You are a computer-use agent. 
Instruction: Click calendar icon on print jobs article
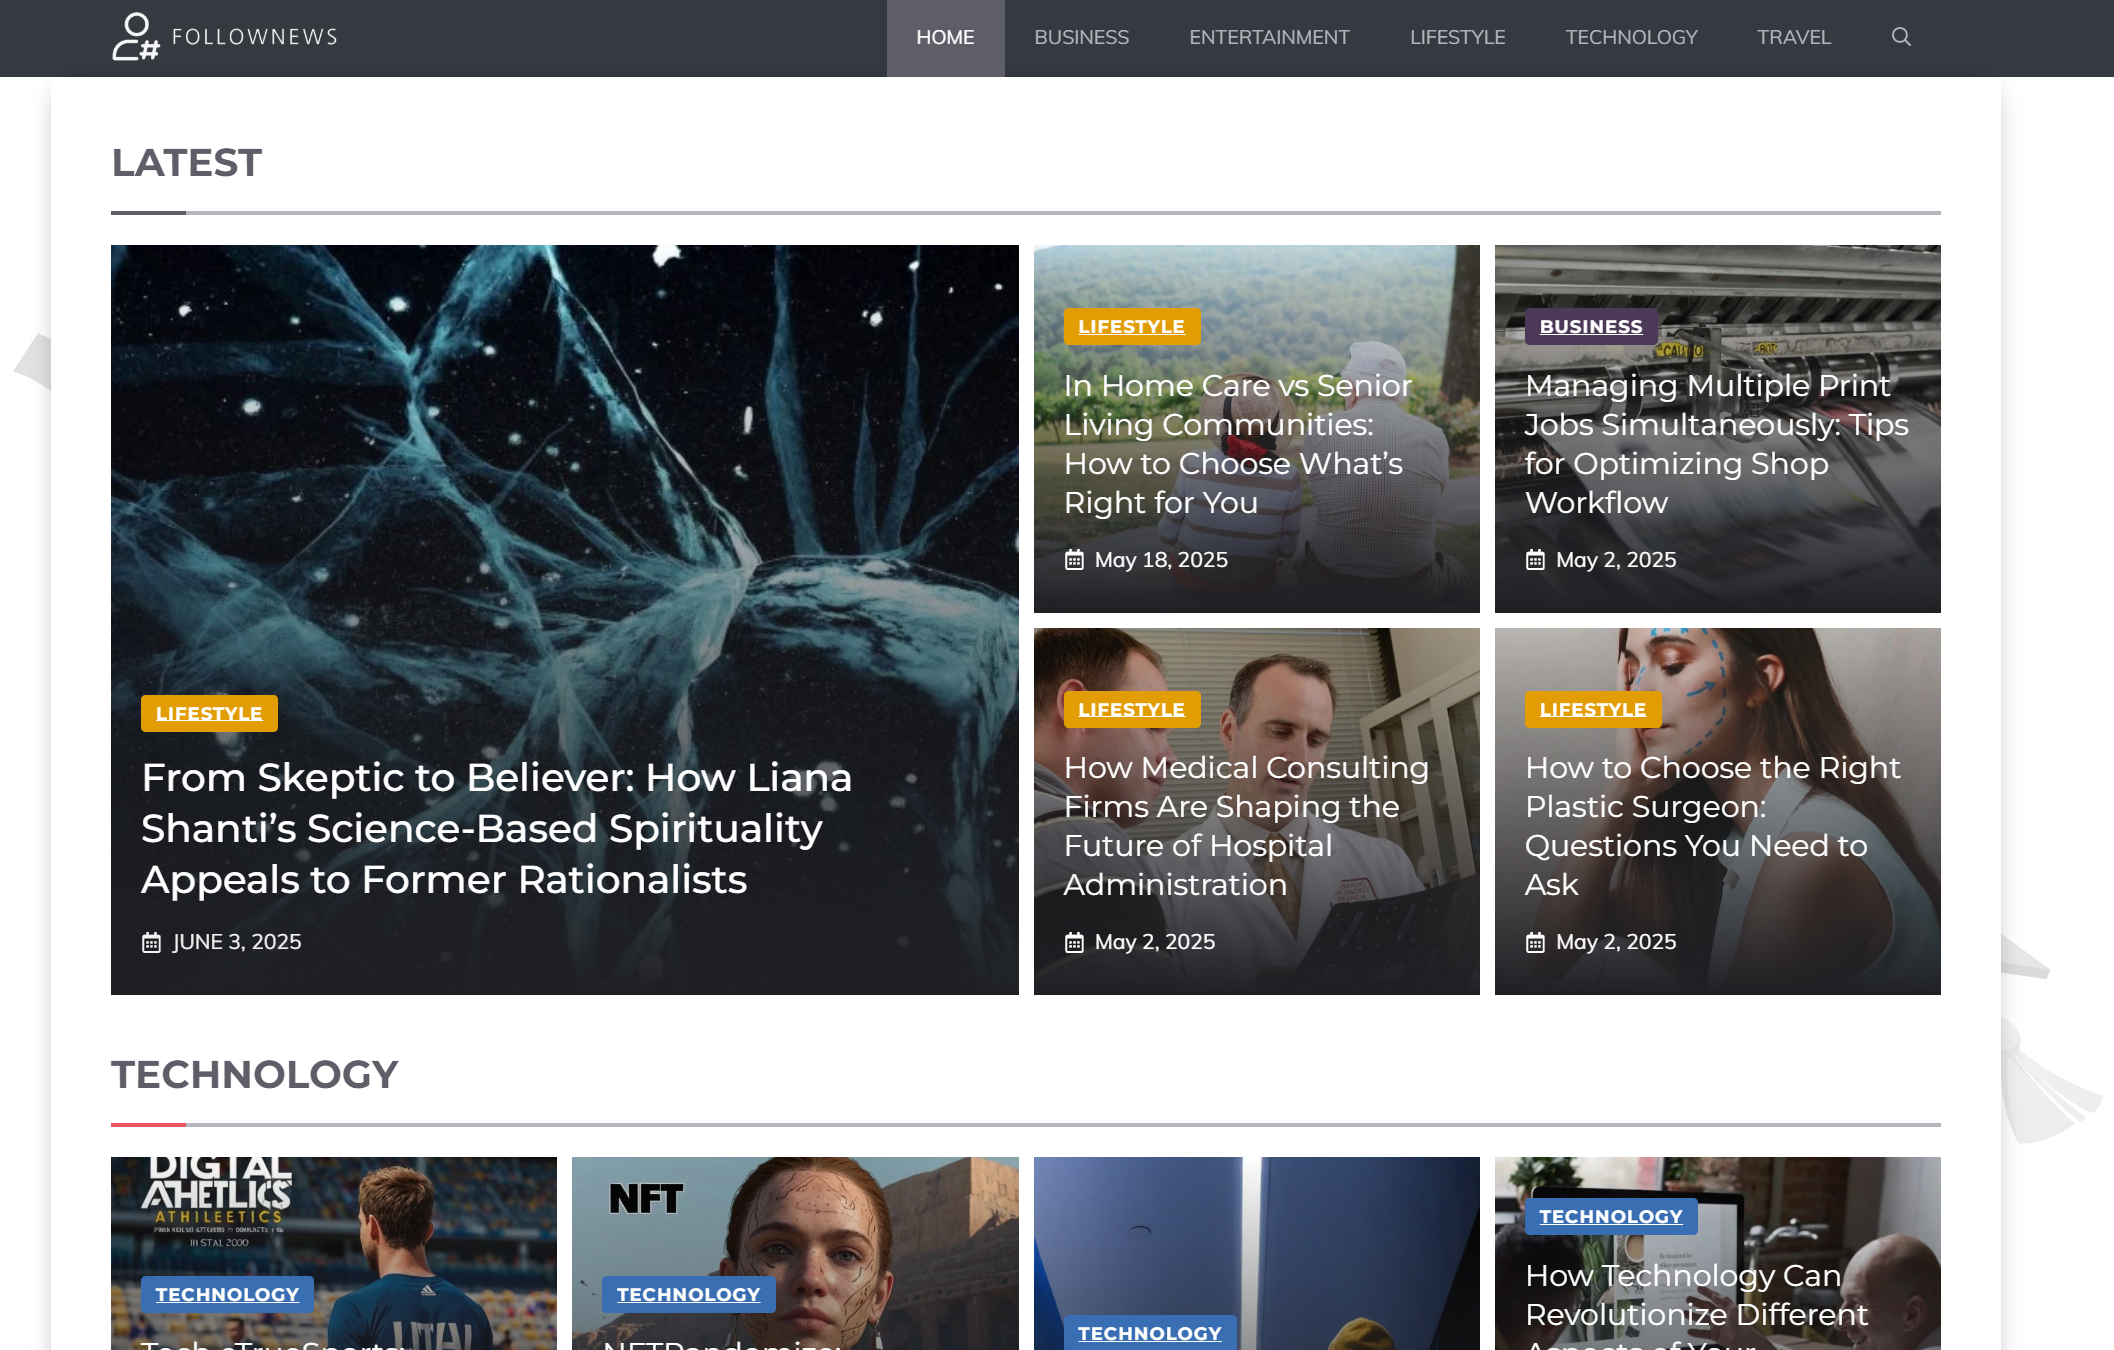[1535, 560]
